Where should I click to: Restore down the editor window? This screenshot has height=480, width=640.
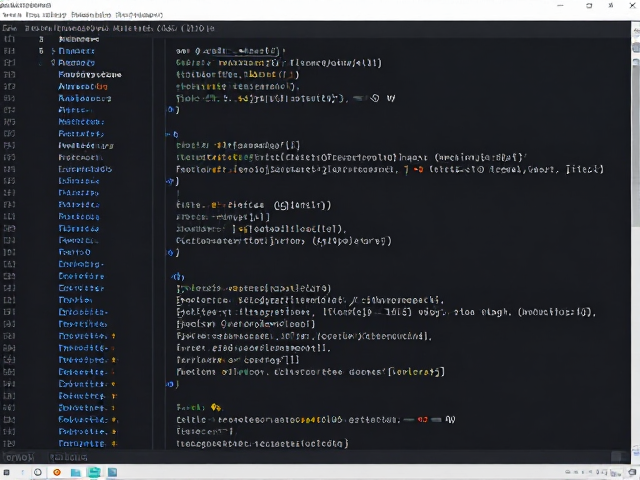tap(589, 5)
